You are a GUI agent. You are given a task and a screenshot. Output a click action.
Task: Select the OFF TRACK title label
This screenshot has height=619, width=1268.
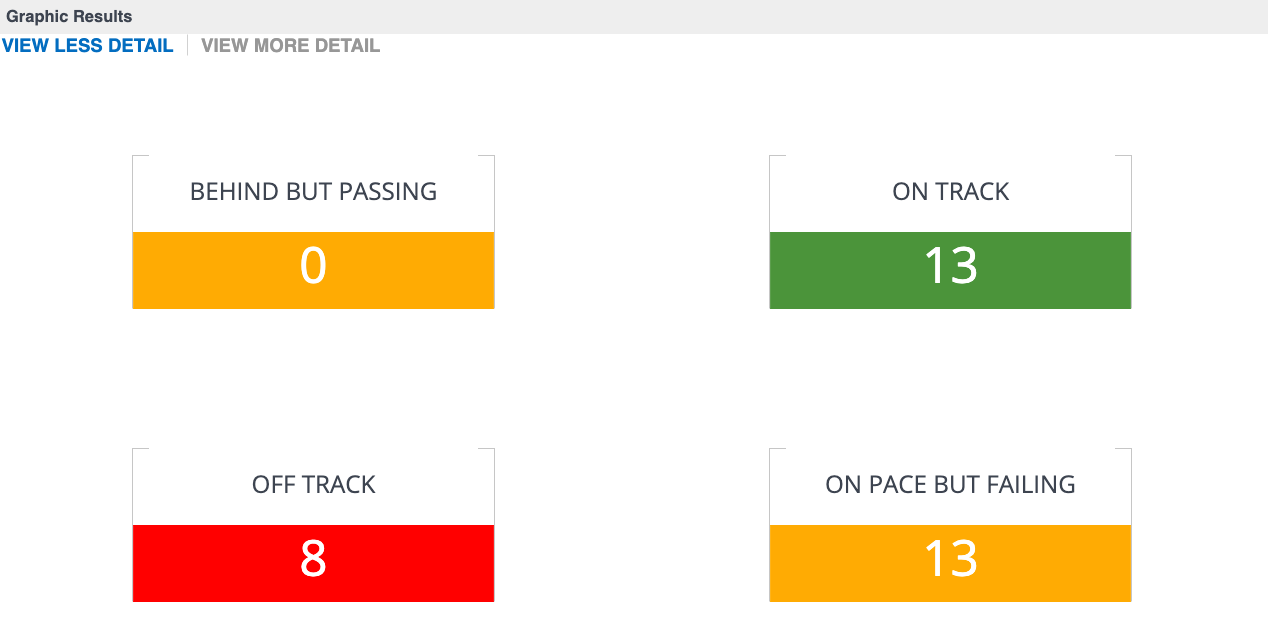[313, 484]
